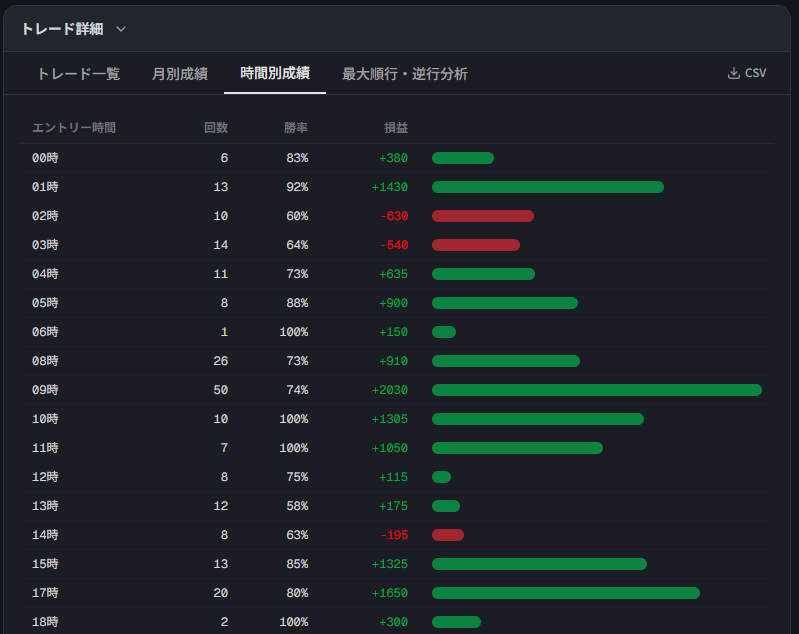Click the 勝率 column header
The height and width of the screenshot is (634, 799).
296,127
